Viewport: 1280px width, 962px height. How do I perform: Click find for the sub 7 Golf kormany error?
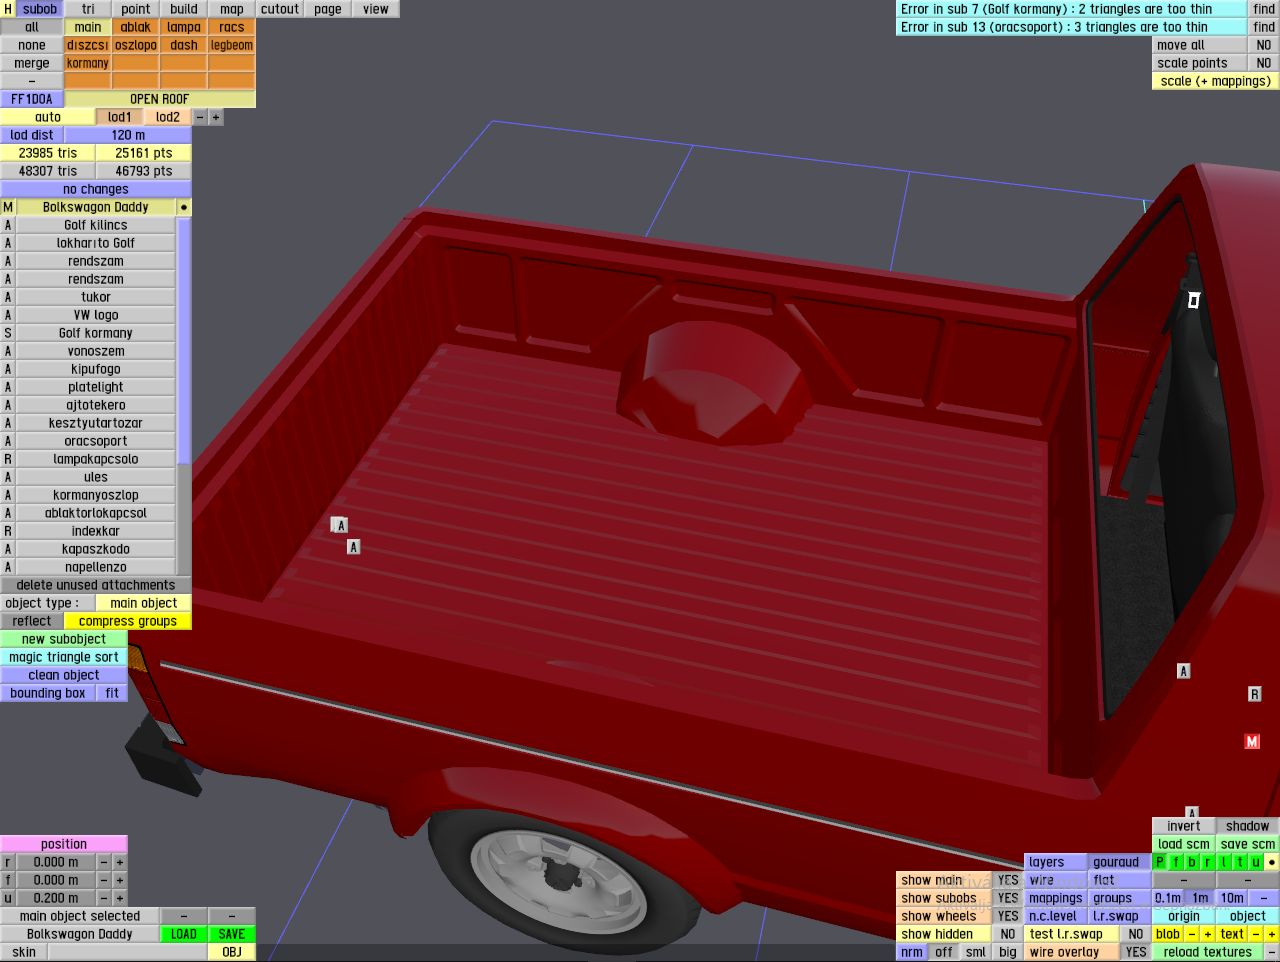1264,9
